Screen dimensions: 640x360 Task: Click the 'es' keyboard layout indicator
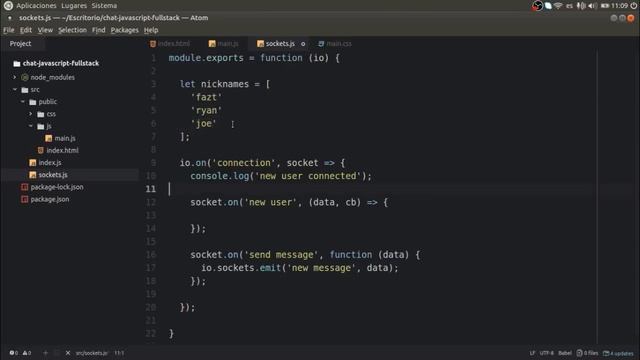pos(569,6)
